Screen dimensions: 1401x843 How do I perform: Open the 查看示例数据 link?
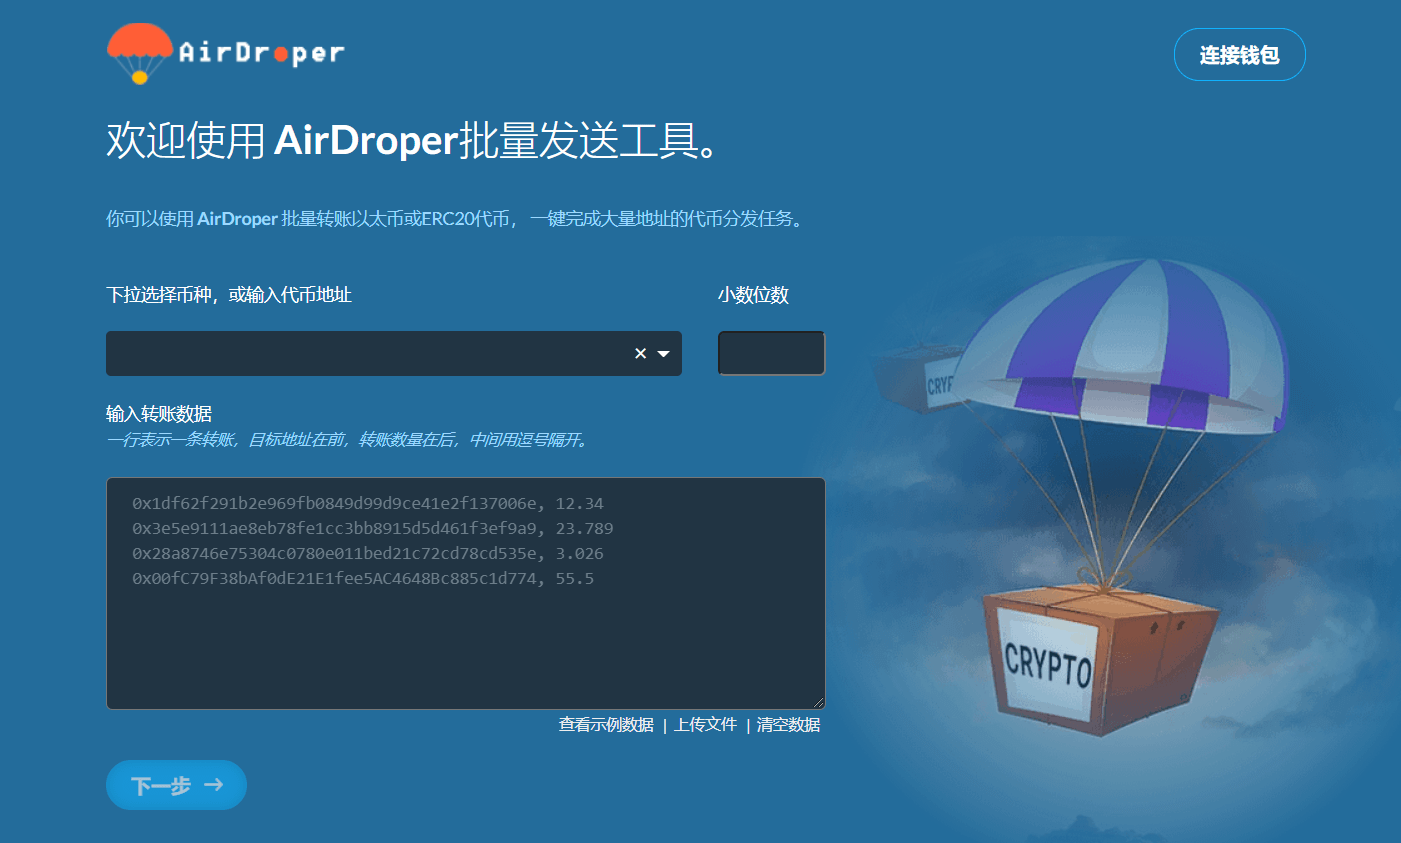tap(606, 724)
